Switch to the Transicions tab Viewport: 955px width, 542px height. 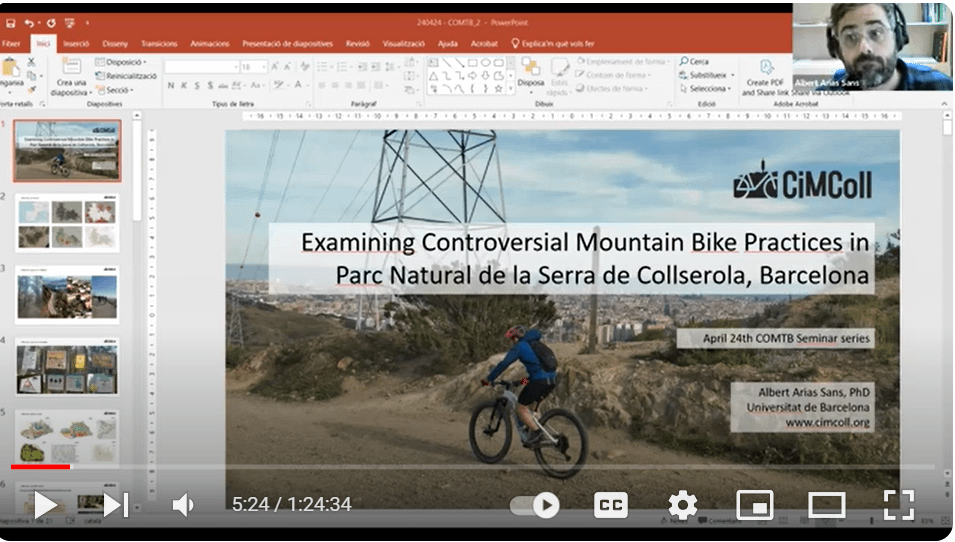[159, 44]
